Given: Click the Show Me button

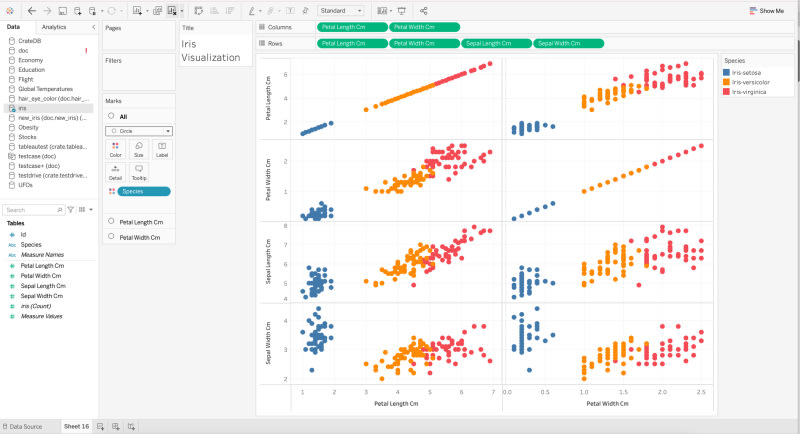Looking at the screenshot, I should [766, 11].
